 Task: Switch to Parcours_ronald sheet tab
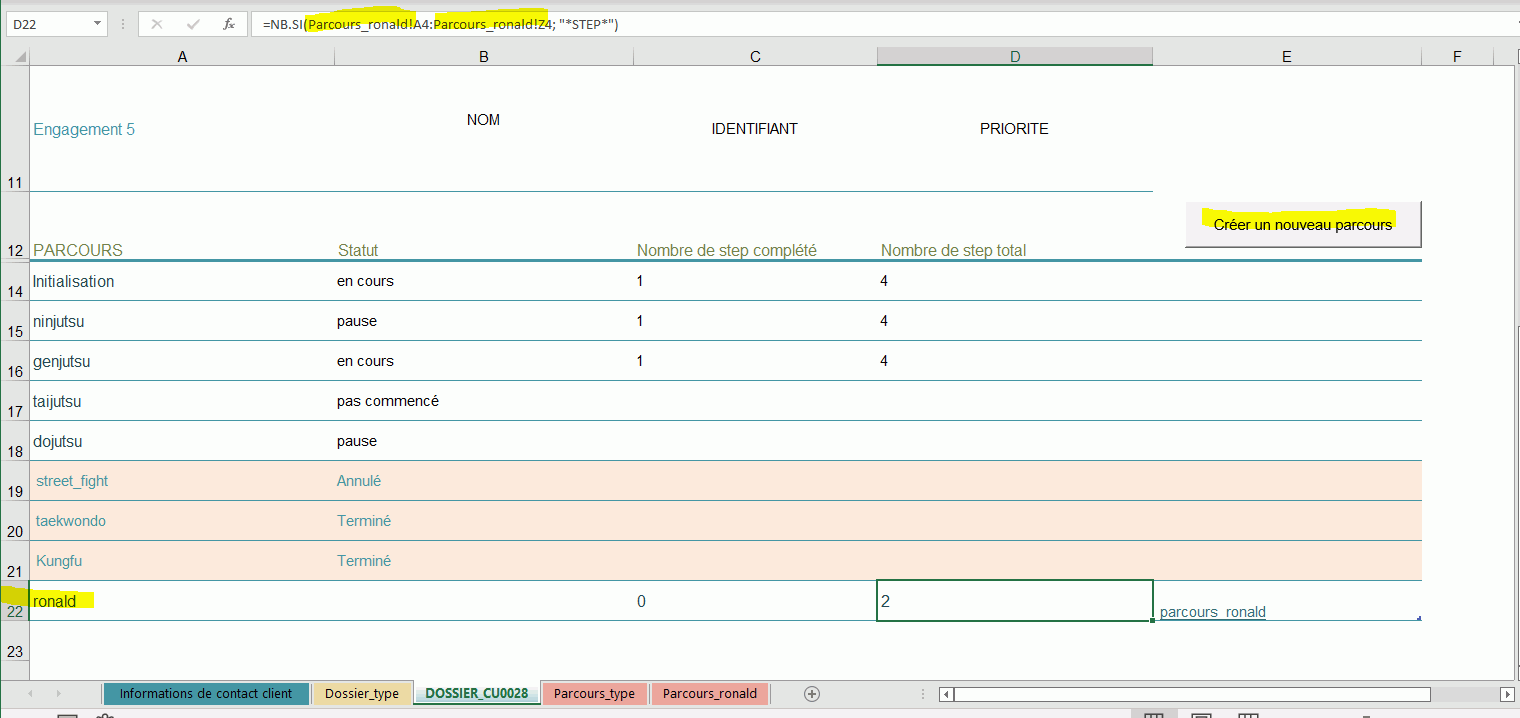pos(709,694)
